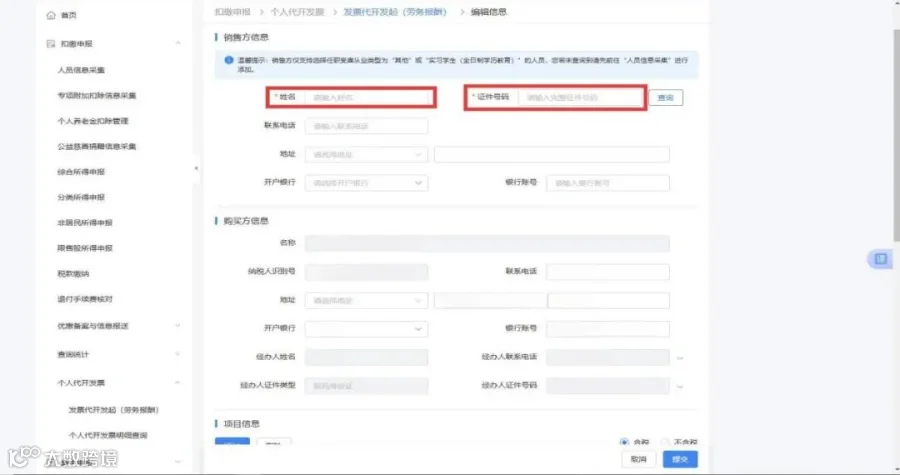This screenshot has height=475, width=900.
Task: Click the seller 证件号码 input field
Action: pyautogui.click(x=580, y=98)
